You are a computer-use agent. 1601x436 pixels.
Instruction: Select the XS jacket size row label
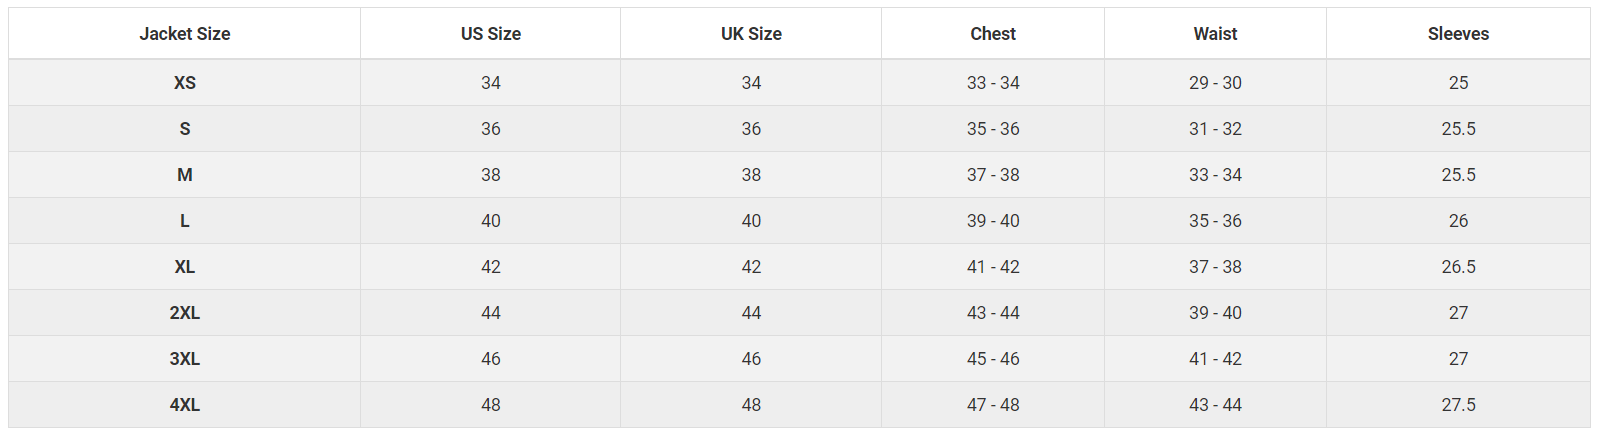click(x=185, y=83)
